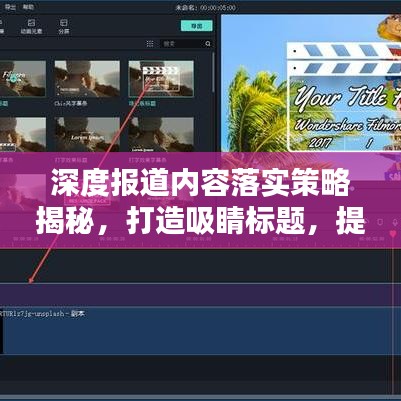Select the centered Lorem Ipsum title thumbnail
This screenshot has width=401, height=401.
click(87, 135)
